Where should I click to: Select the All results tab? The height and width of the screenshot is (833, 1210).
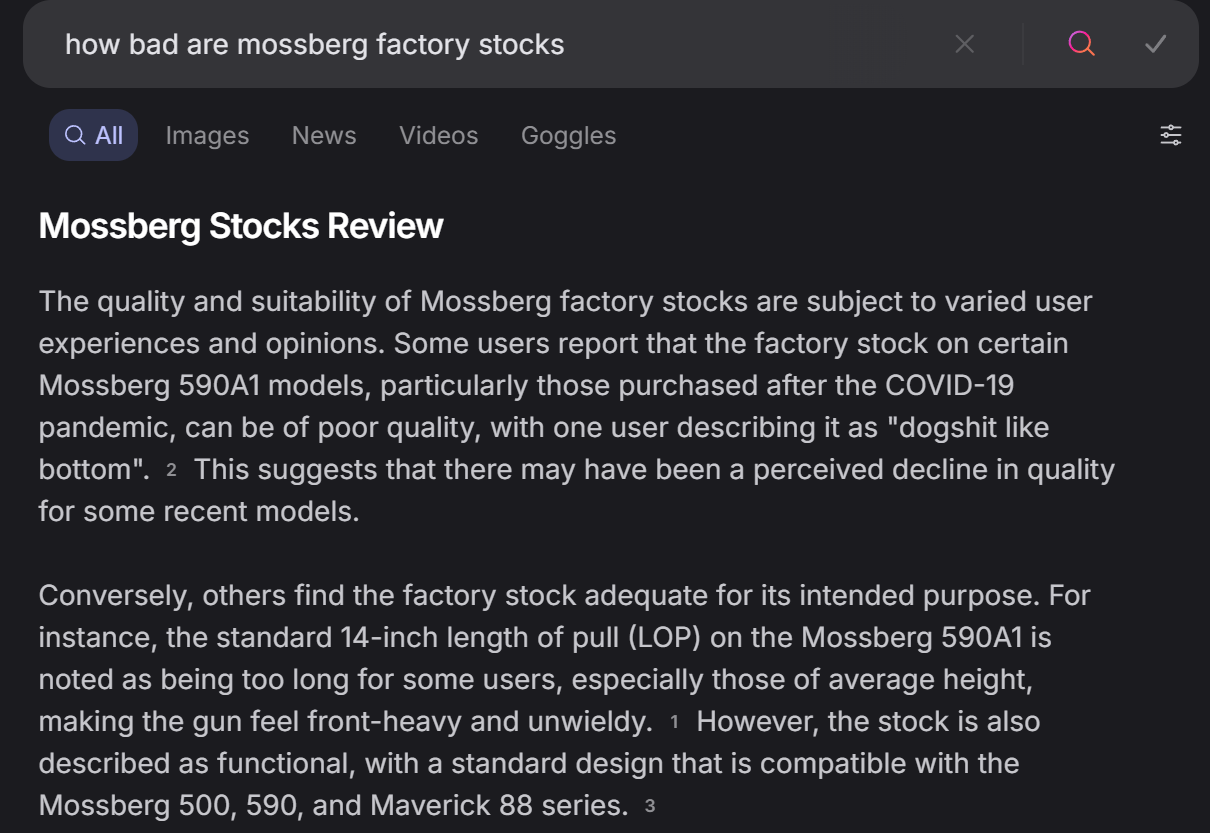pos(94,135)
